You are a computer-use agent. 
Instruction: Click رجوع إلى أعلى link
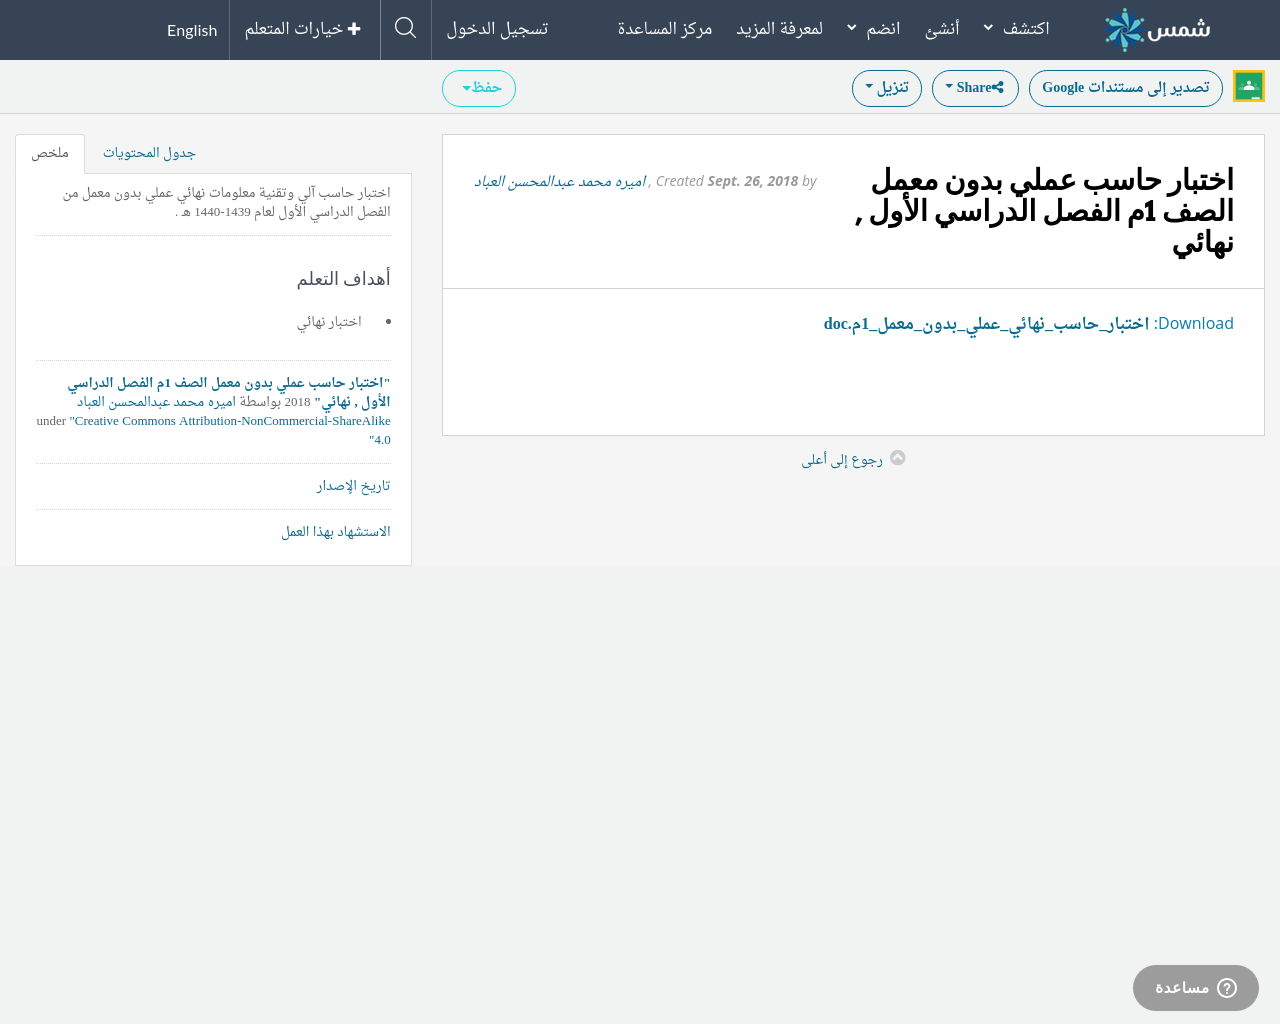[x=842, y=459]
